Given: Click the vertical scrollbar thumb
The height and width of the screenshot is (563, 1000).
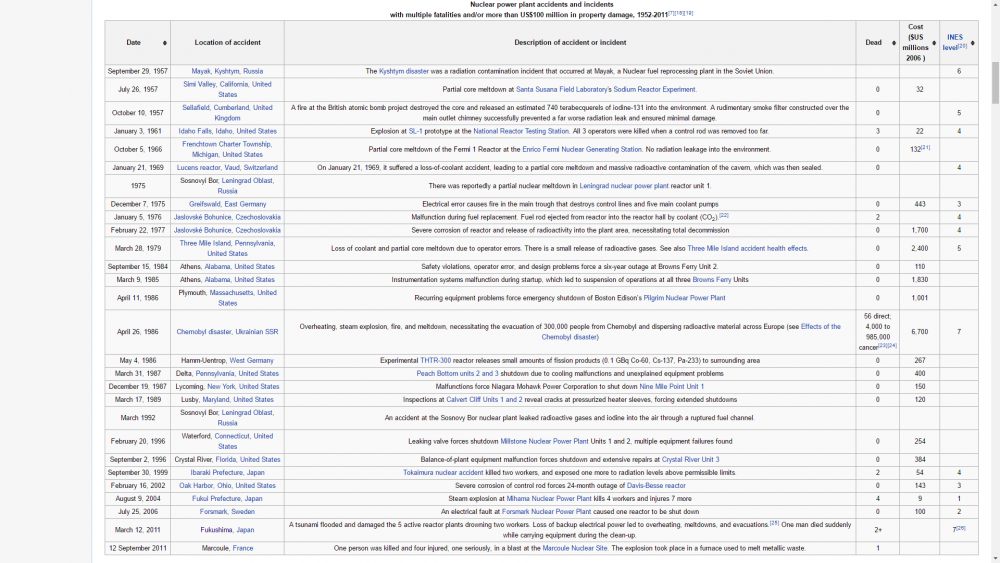Looking at the screenshot, I should [995, 83].
